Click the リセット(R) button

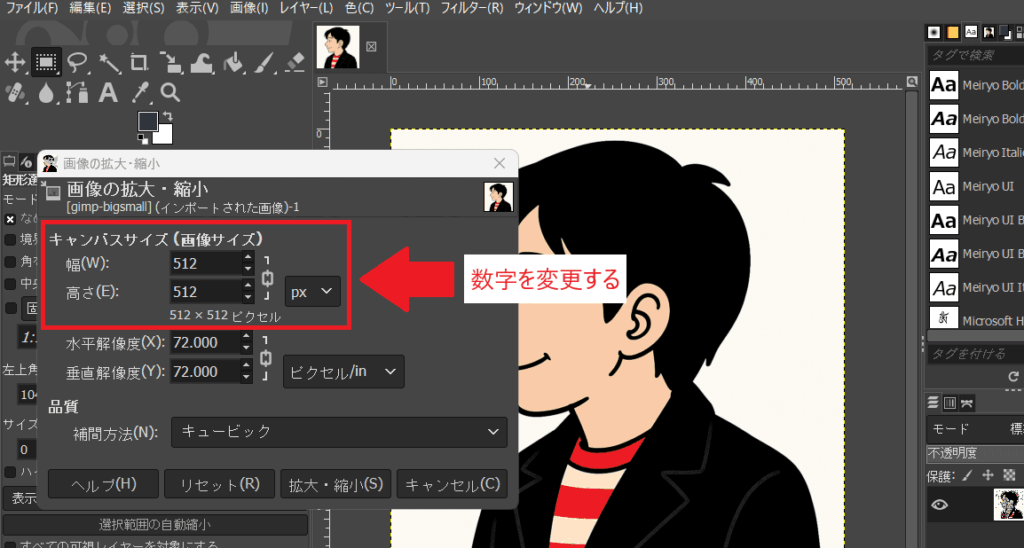(x=219, y=484)
